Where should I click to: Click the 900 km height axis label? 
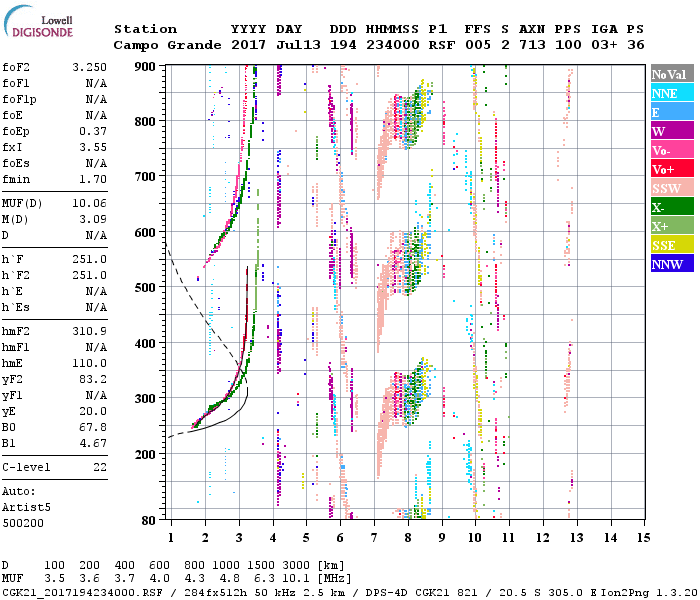145,67
